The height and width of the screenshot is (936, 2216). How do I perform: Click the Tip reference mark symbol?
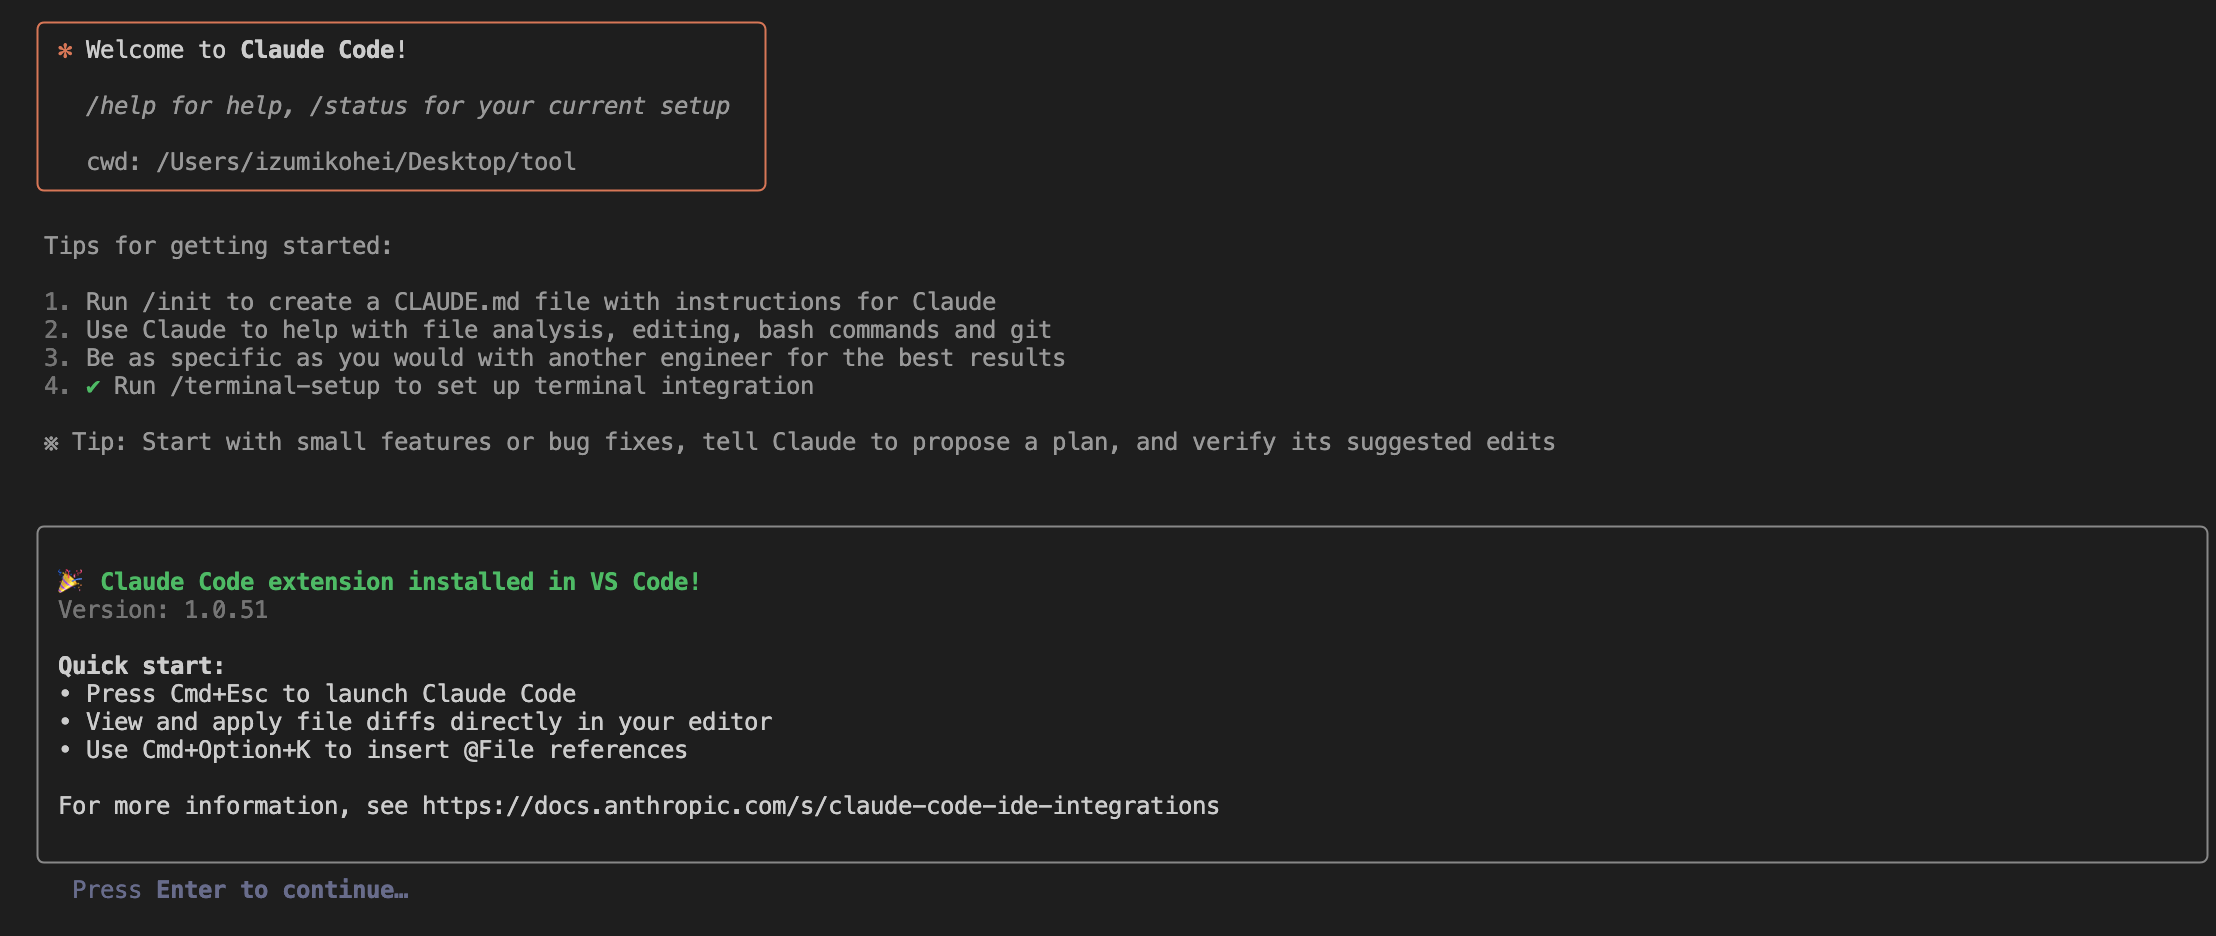coord(51,443)
